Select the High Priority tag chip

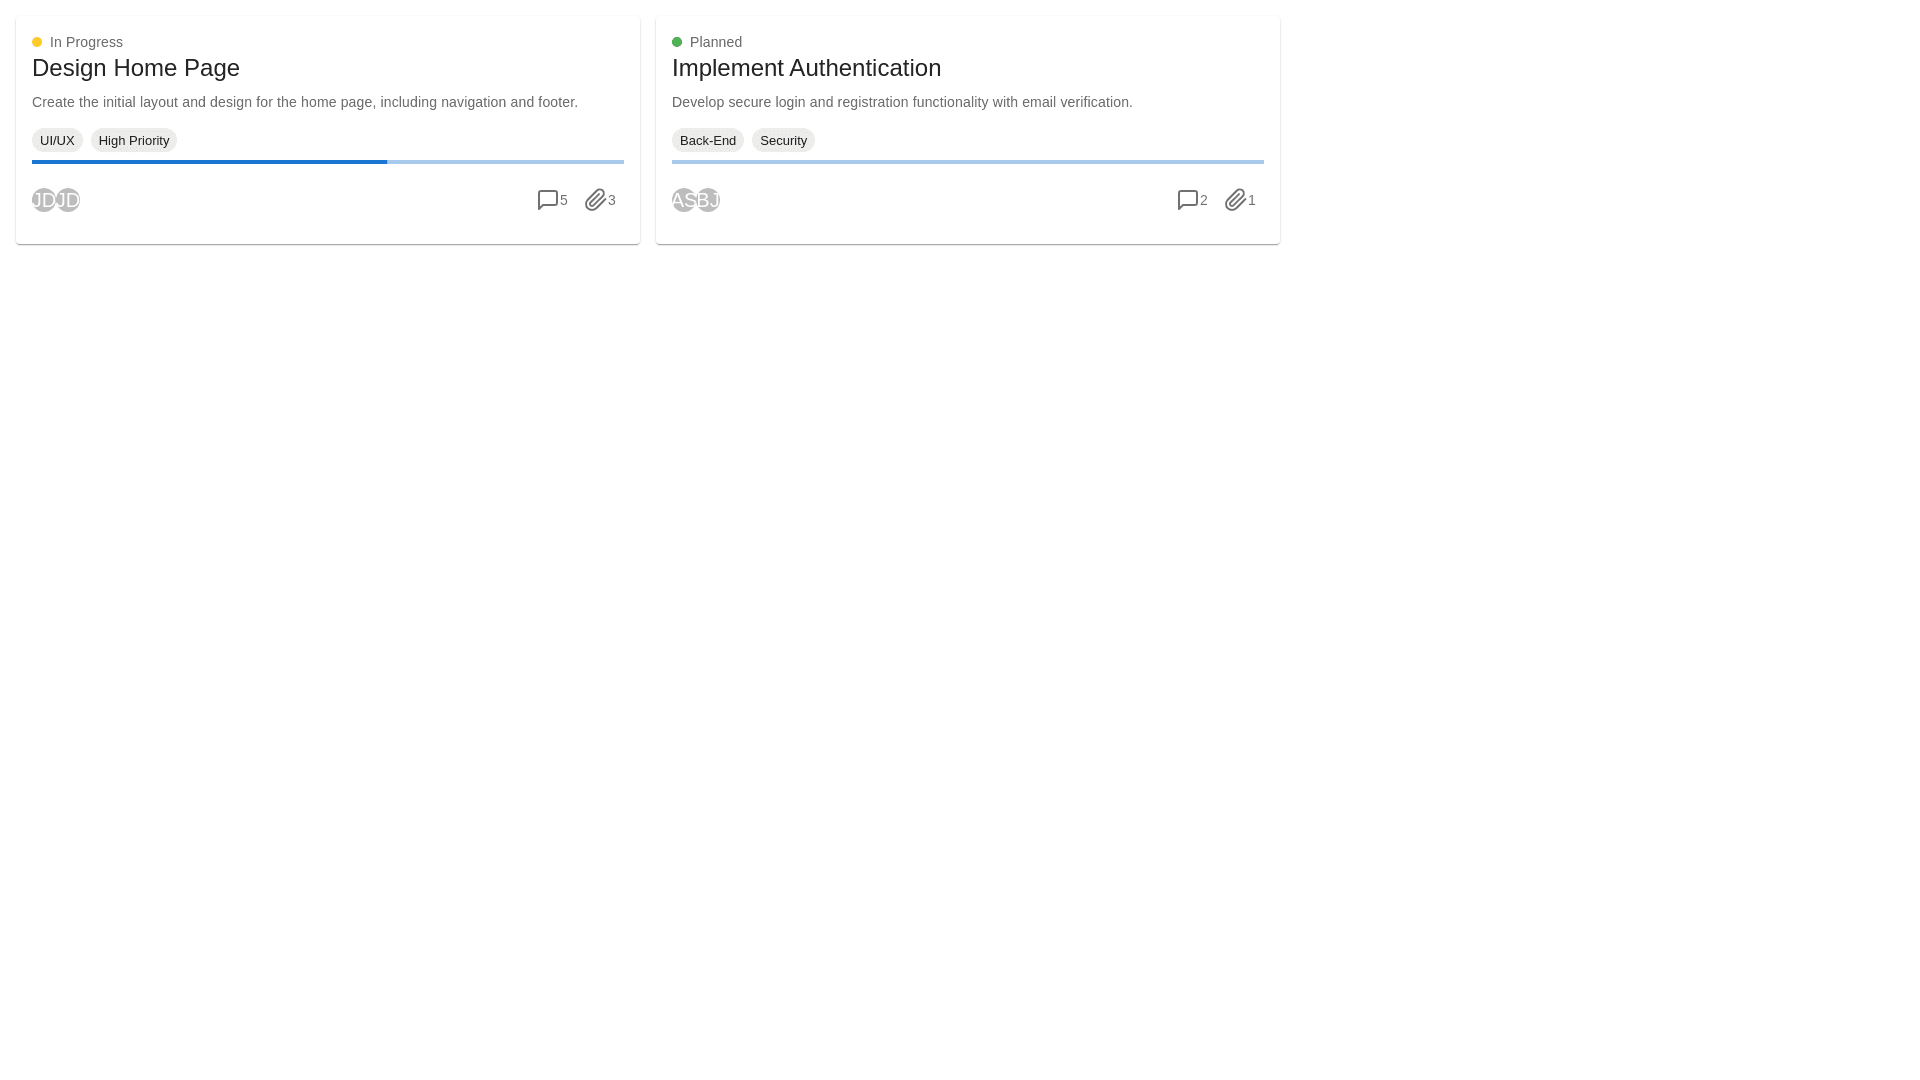click(134, 140)
